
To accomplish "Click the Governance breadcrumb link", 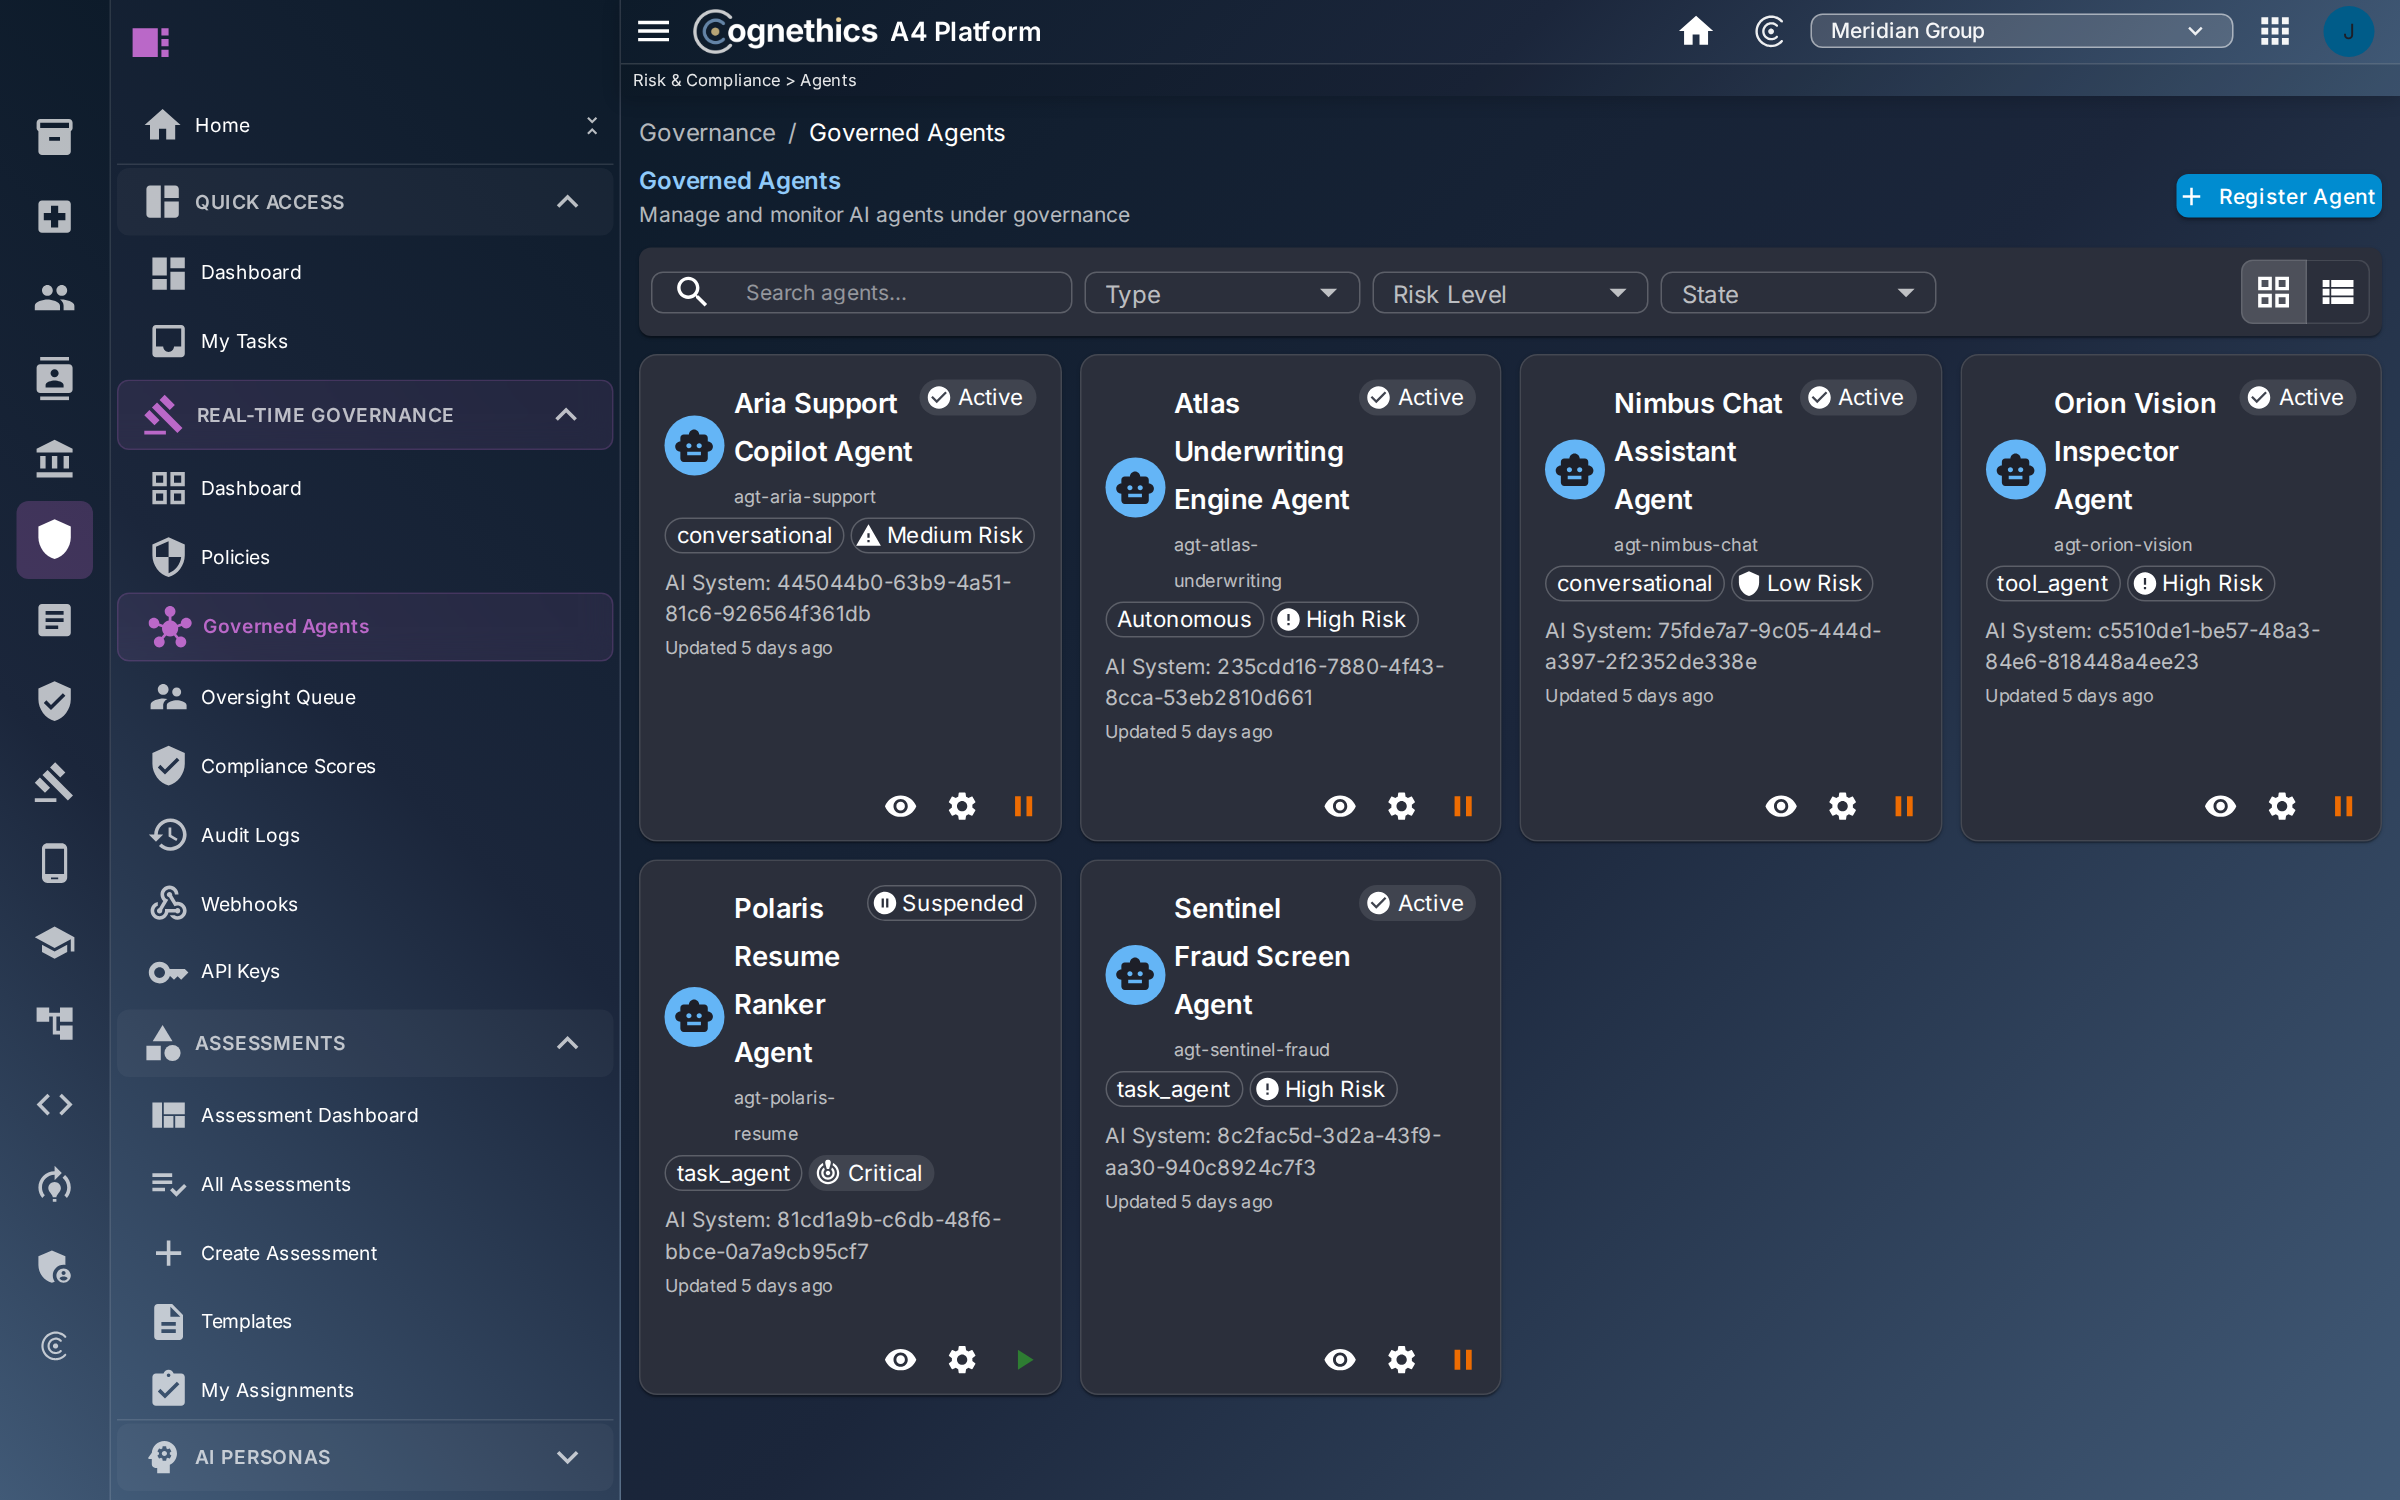I will pos(707,133).
